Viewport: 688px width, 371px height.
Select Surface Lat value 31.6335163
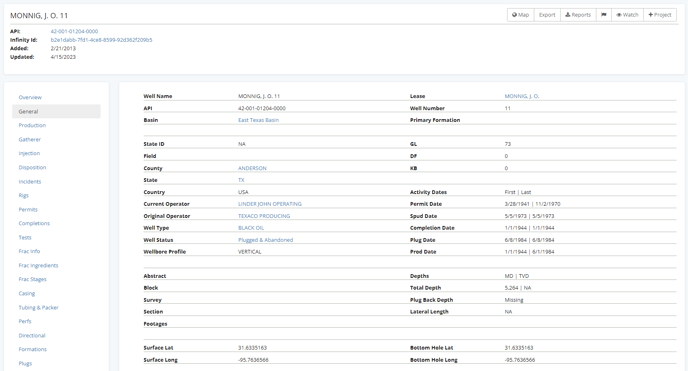[252, 348]
